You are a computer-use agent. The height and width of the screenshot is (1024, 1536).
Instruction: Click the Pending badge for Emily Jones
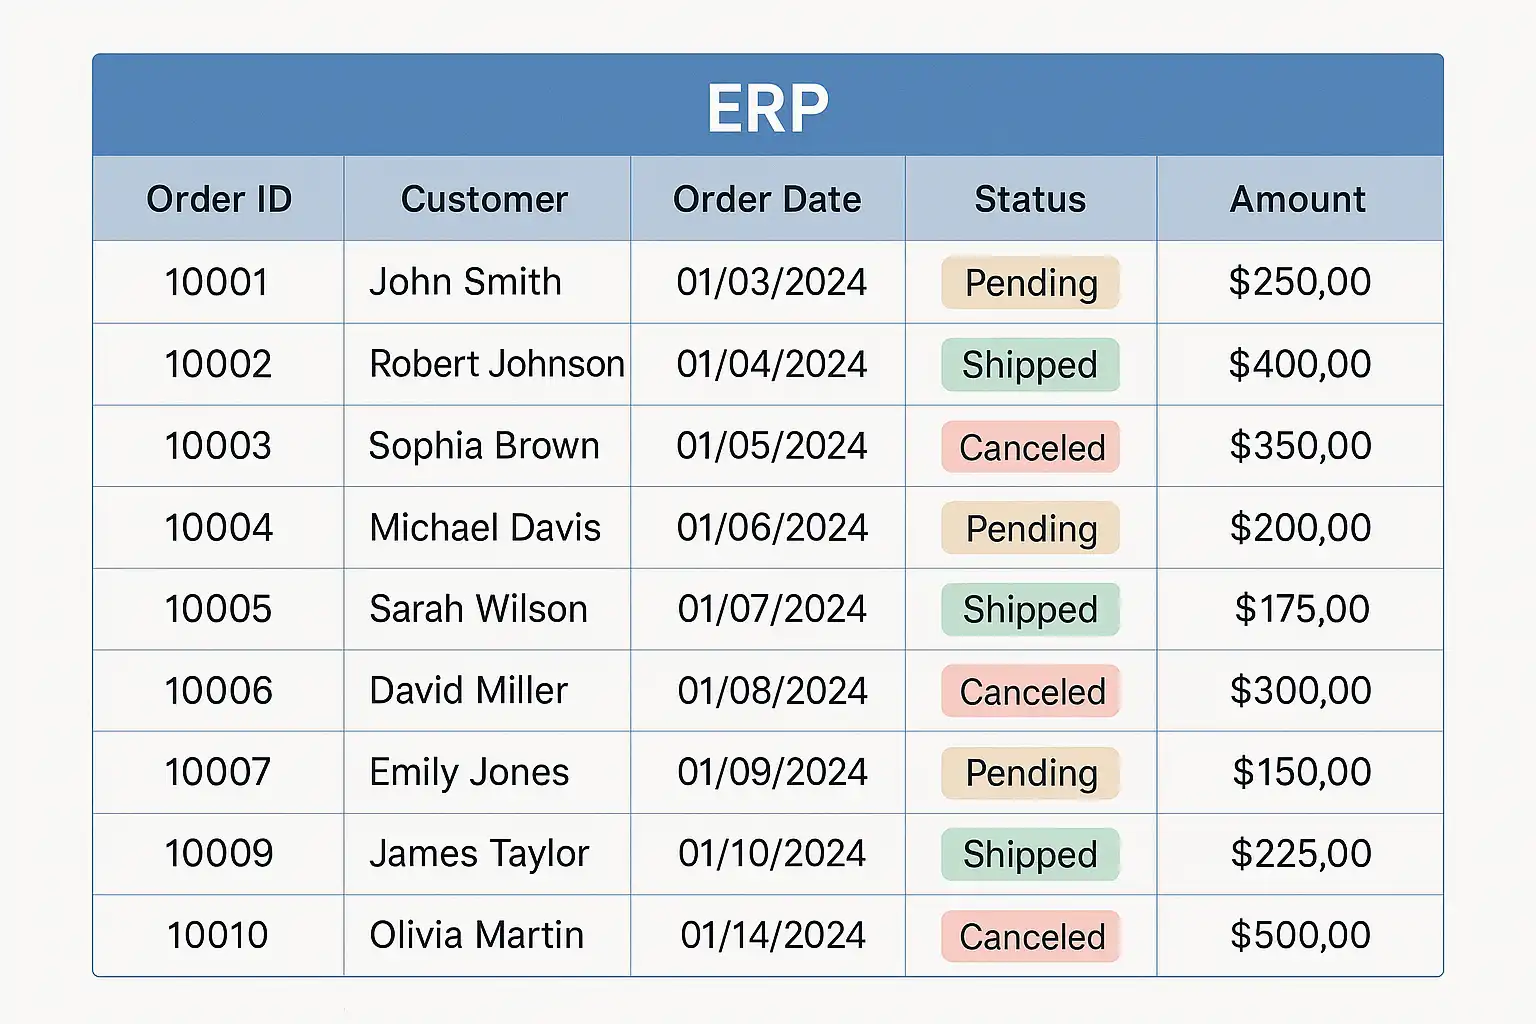point(1030,773)
